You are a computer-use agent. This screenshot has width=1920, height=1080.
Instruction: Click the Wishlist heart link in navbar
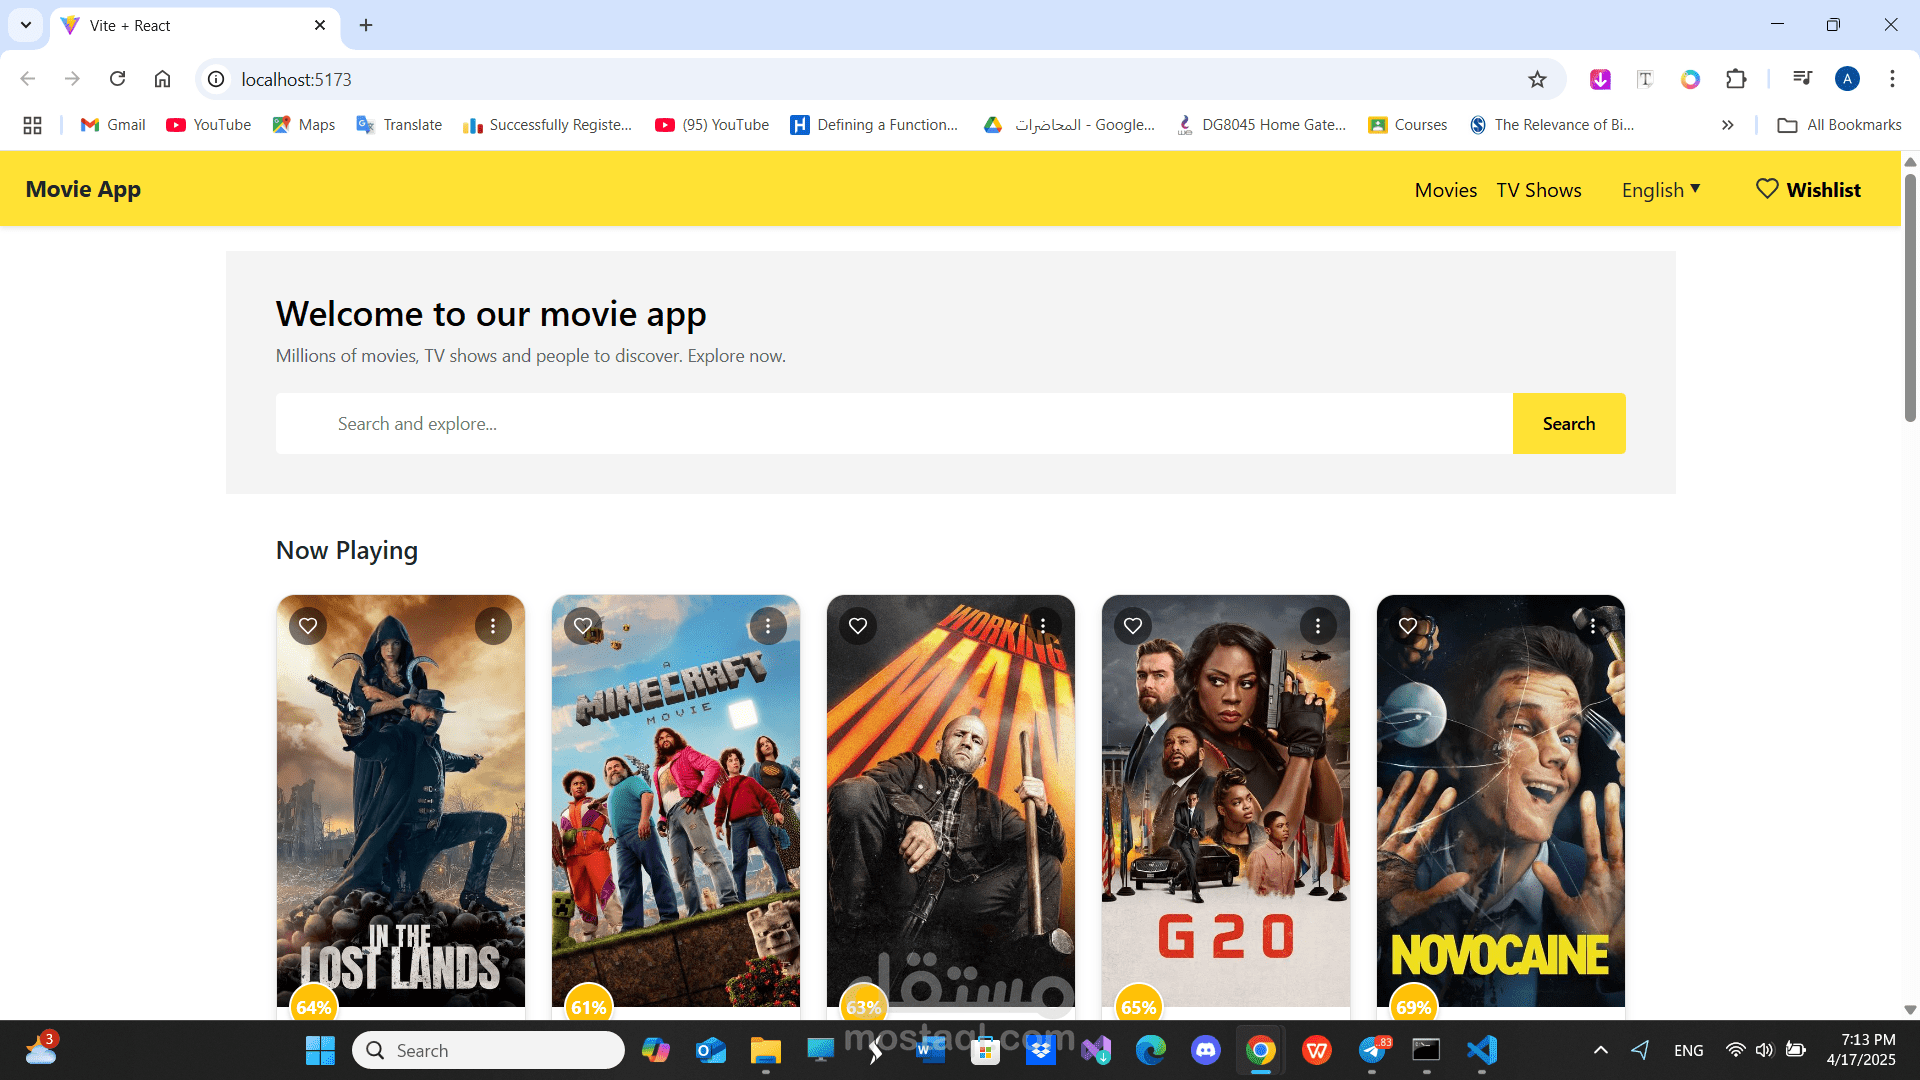coord(1808,190)
